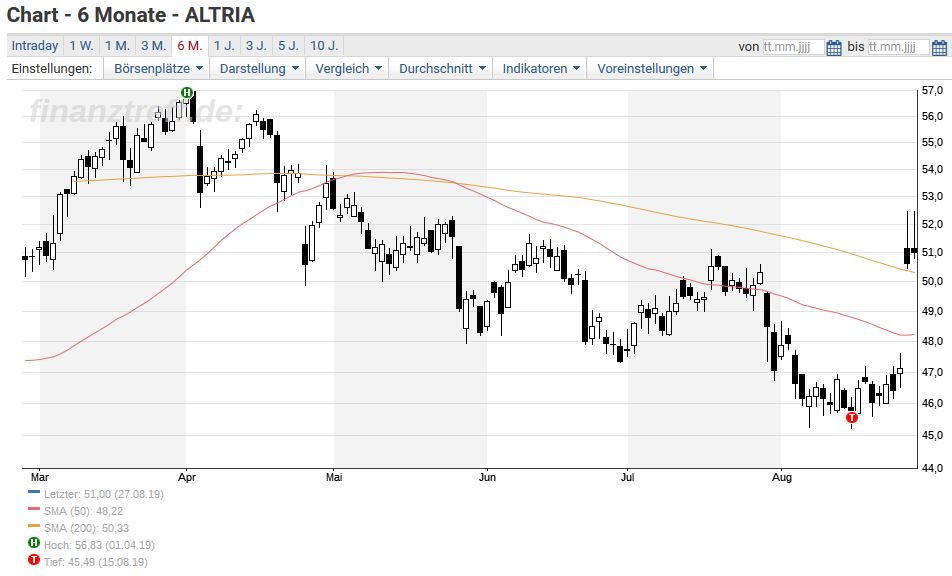952x576 pixels.
Task: Click the red T low marker
Action: point(852,418)
